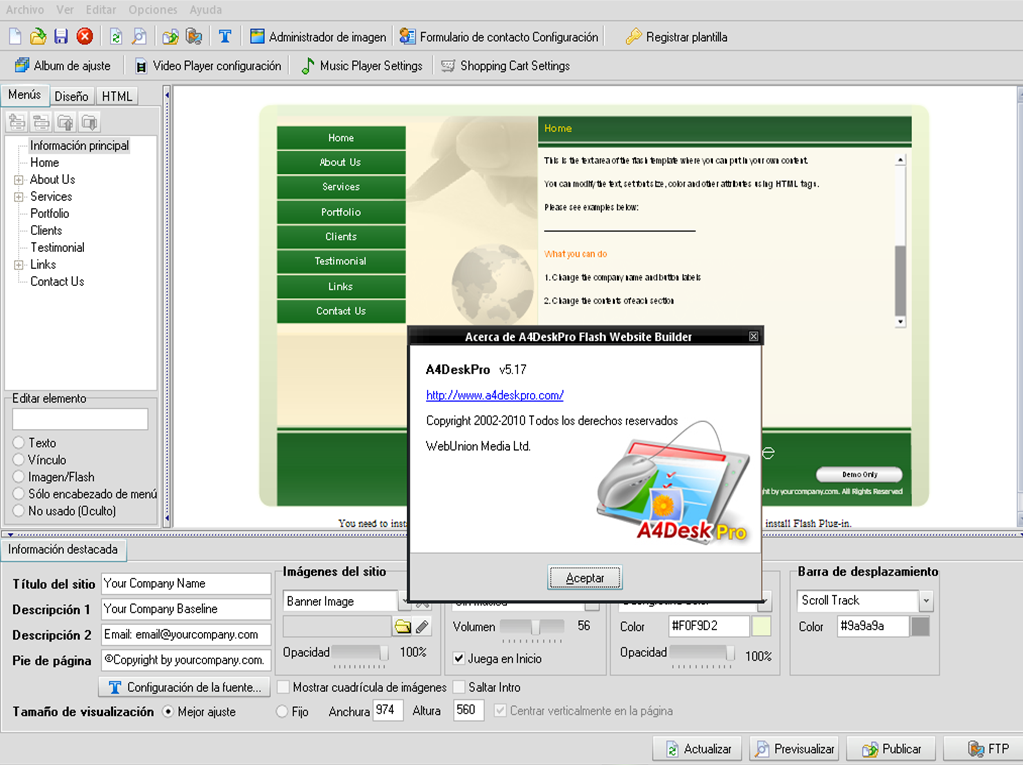Click the red X close project icon
This screenshot has height=765, width=1023.
[x=85, y=37]
